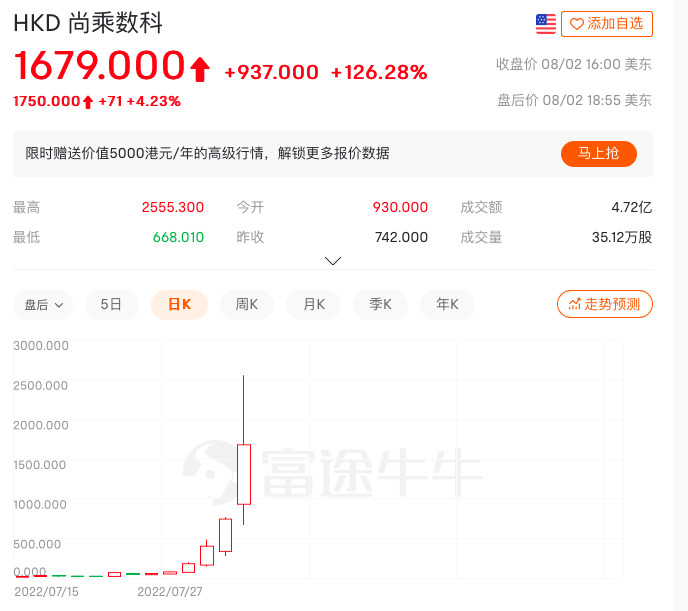Select the 季K quarterly chart
The width and height of the screenshot is (688, 611).
tap(381, 304)
